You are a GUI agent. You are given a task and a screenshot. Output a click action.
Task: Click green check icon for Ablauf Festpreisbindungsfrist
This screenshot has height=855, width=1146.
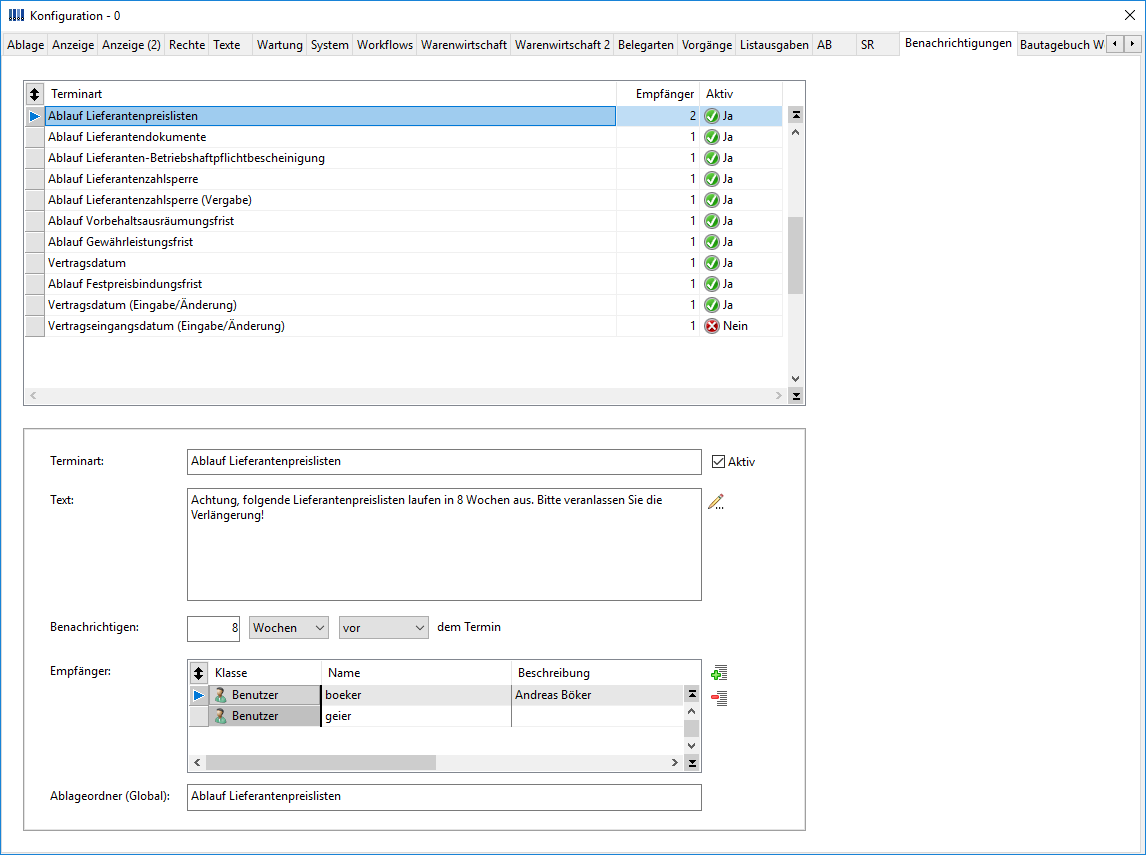click(x=711, y=284)
